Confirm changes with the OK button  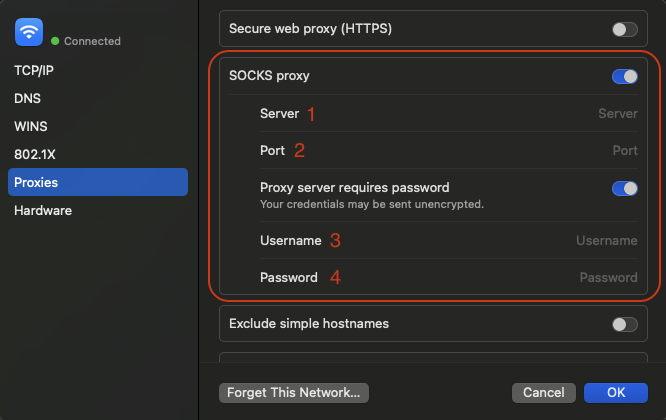tap(616, 393)
